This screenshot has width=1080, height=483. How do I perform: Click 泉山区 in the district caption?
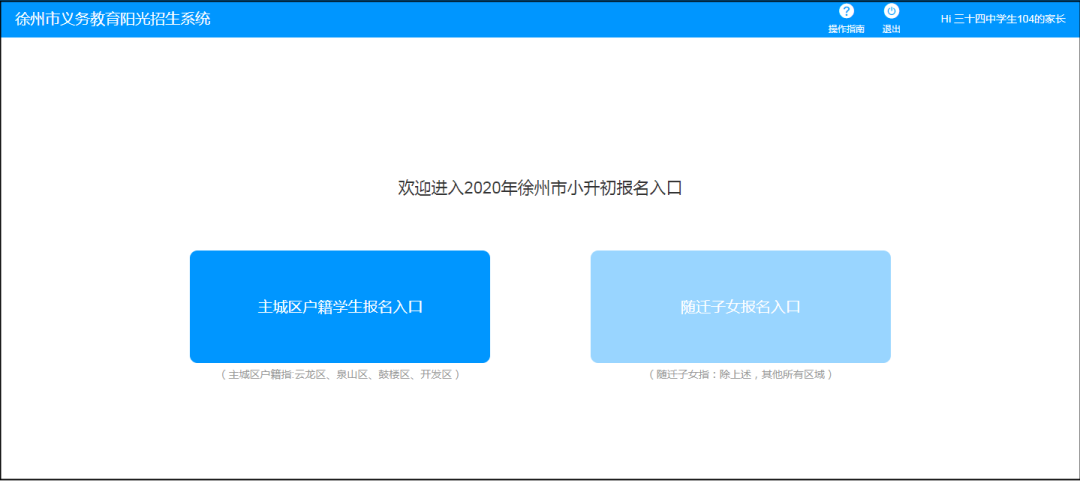(352, 375)
